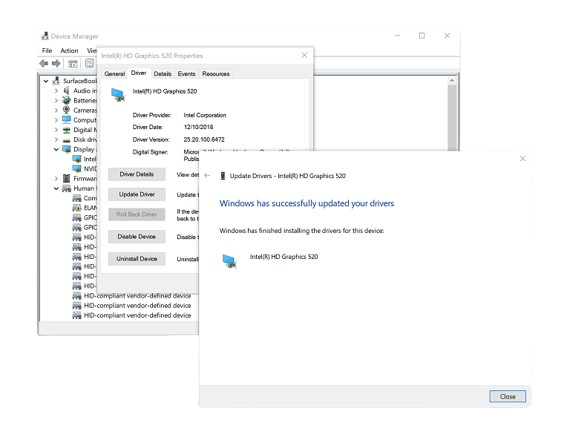The image size is (564, 443).
Task: Expand the Computer category chevron
Action: pyautogui.click(x=56, y=120)
